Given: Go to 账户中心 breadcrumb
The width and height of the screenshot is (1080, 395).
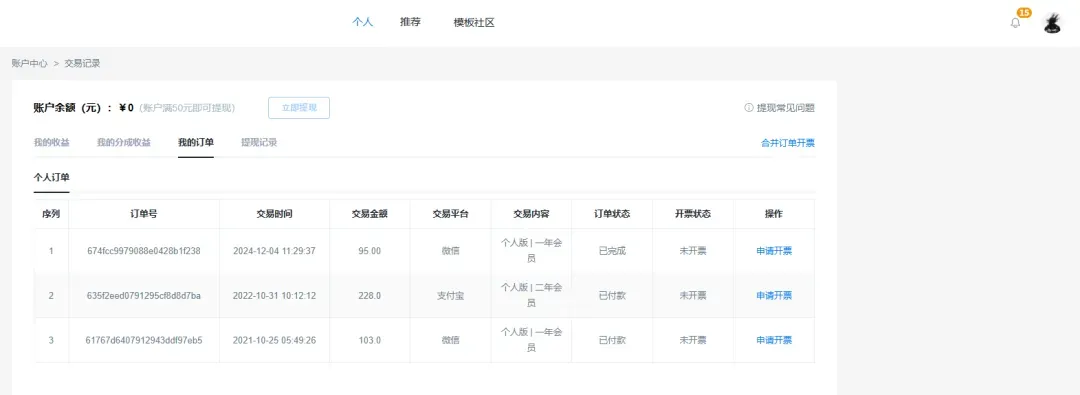Looking at the screenshot, I should pyautogui.click(x=30, y=63).
